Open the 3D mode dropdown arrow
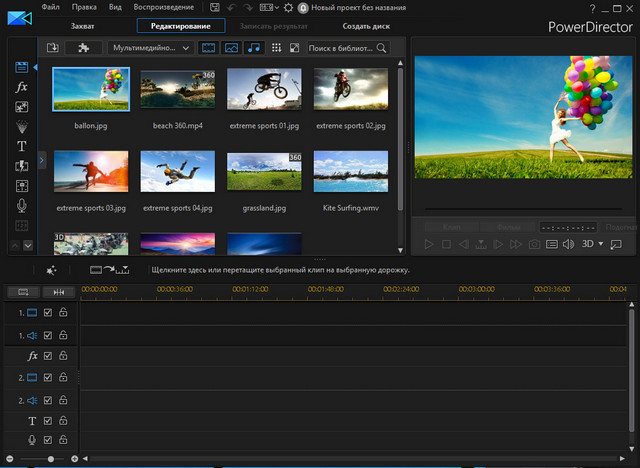 coord(601,244)
